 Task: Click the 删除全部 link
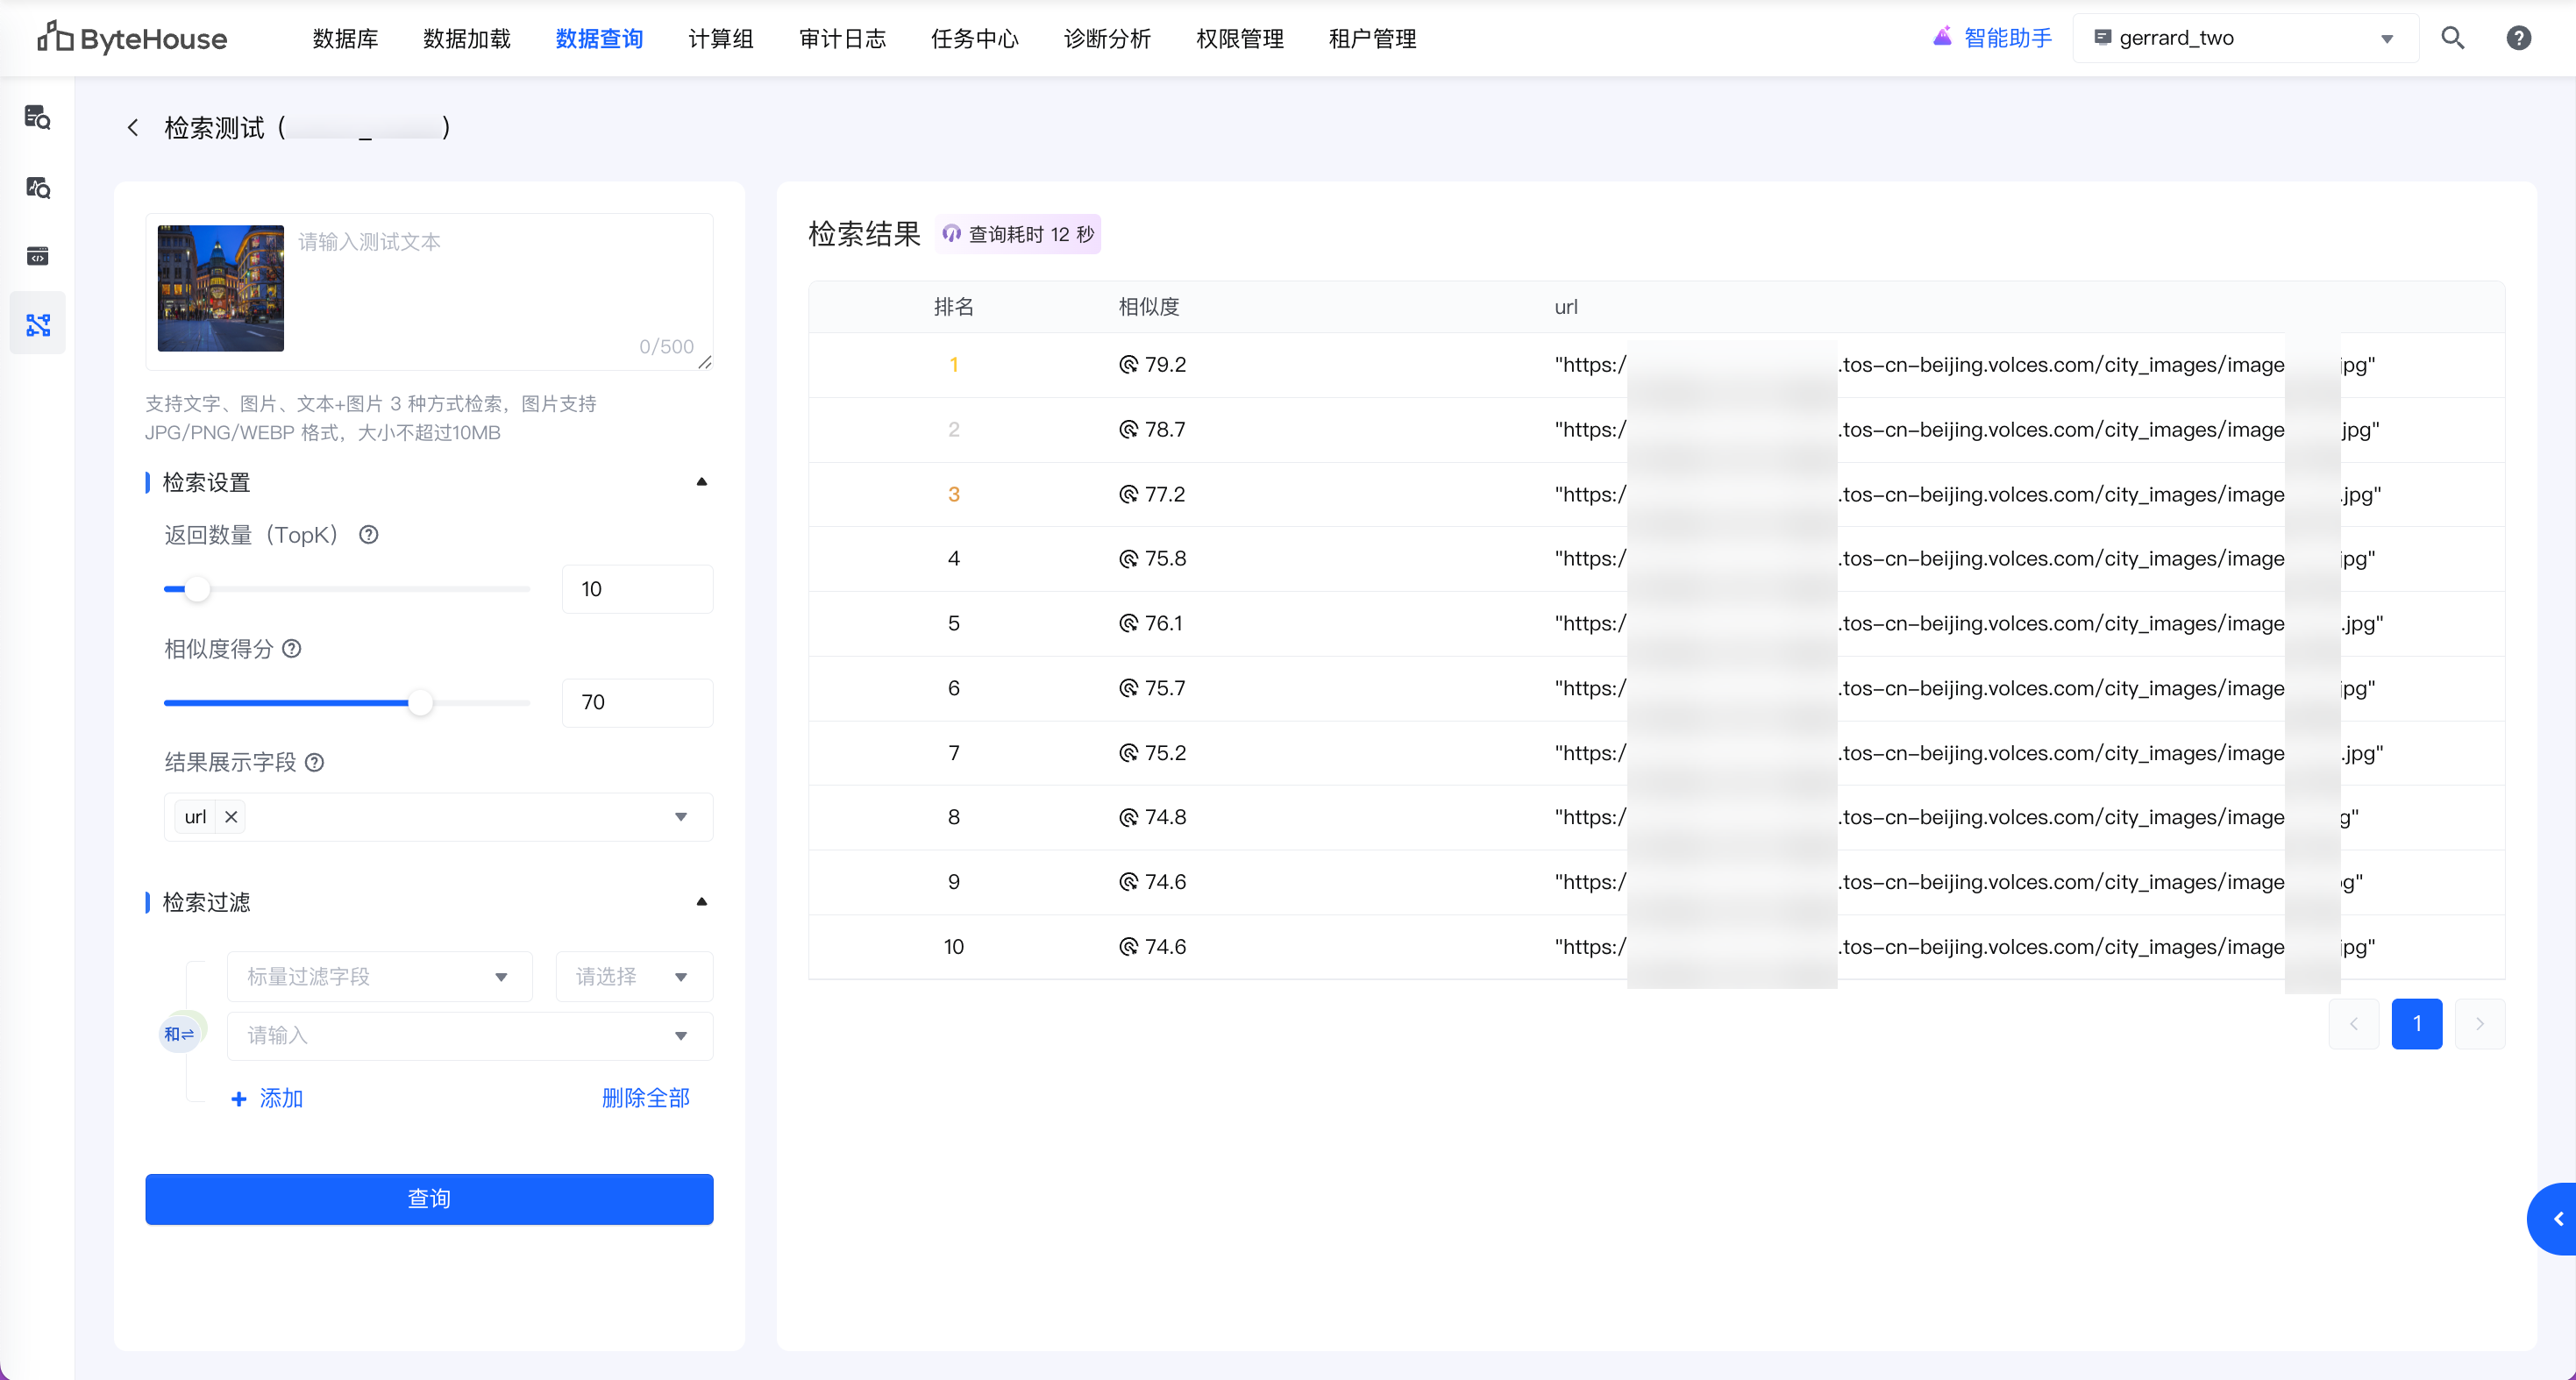[645, 1098]
